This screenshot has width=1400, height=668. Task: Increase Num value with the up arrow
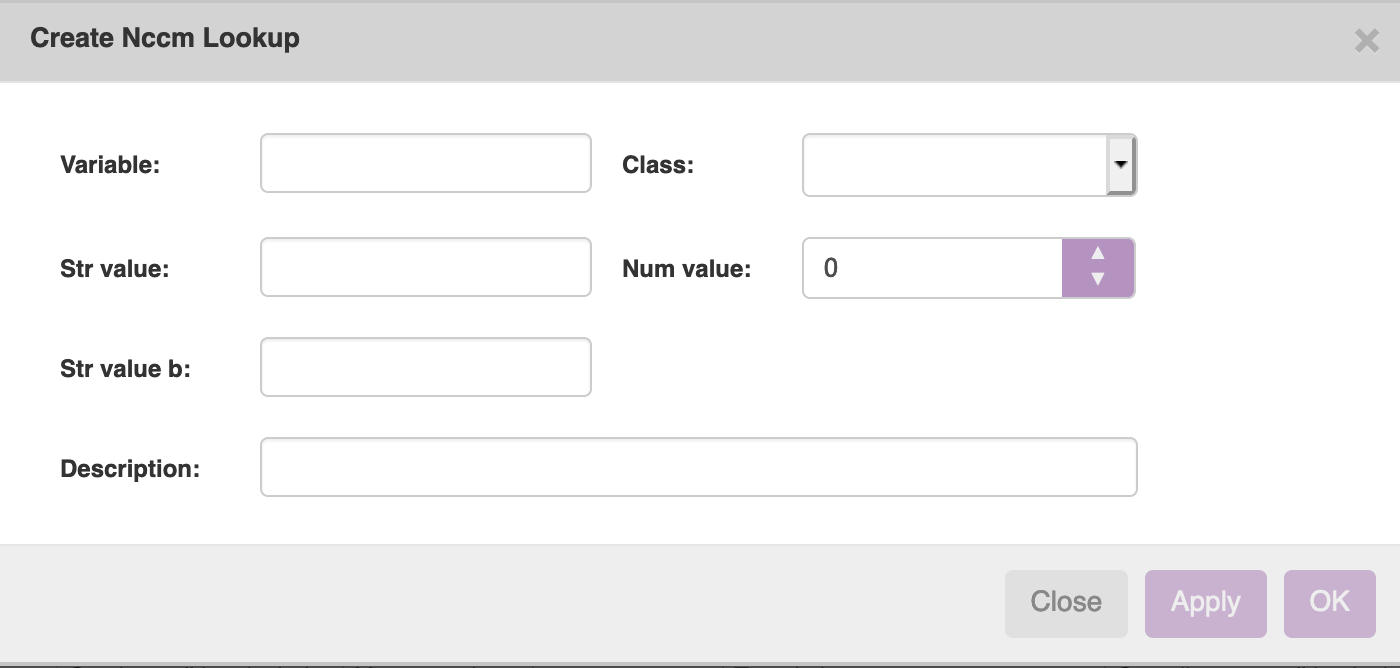point(1097,254)
